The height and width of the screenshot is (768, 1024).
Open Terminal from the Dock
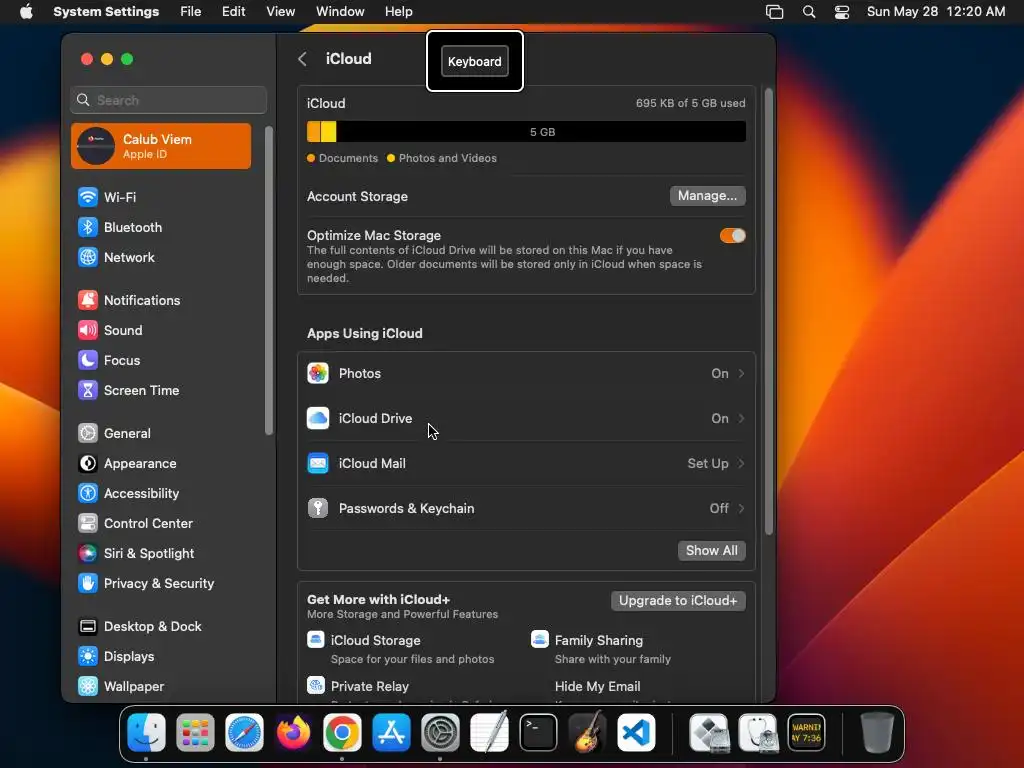[538, 733]
